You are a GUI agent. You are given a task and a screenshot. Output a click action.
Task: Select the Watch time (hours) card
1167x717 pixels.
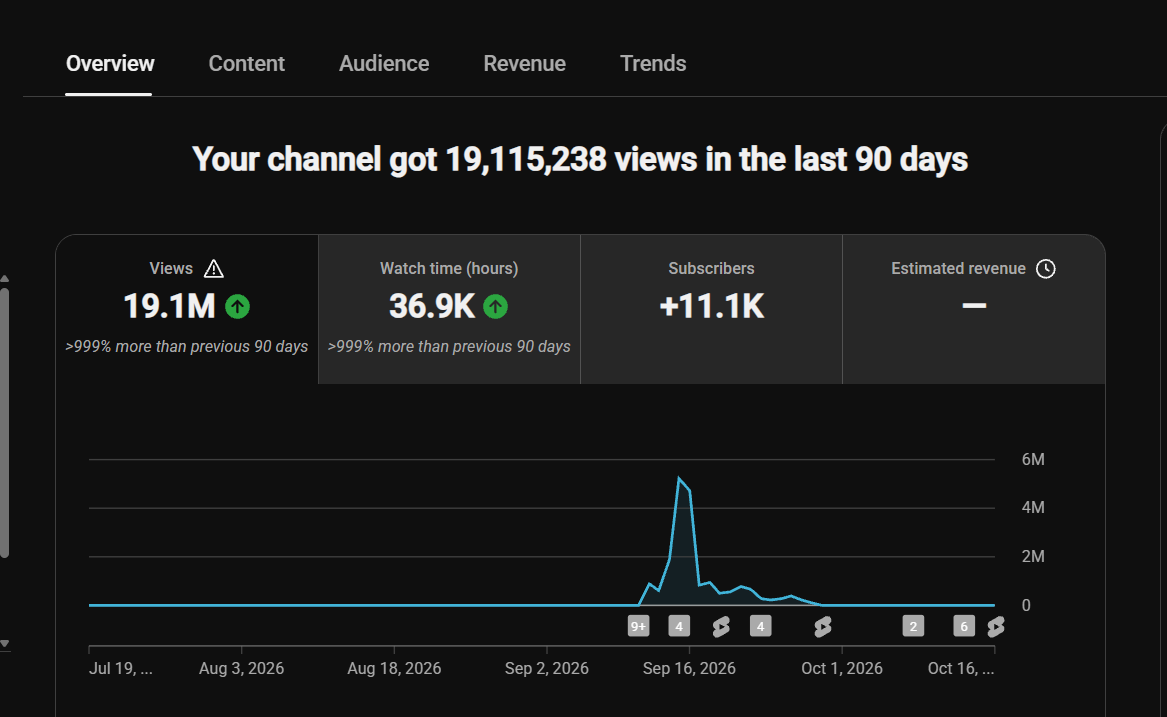click(450, 310)
